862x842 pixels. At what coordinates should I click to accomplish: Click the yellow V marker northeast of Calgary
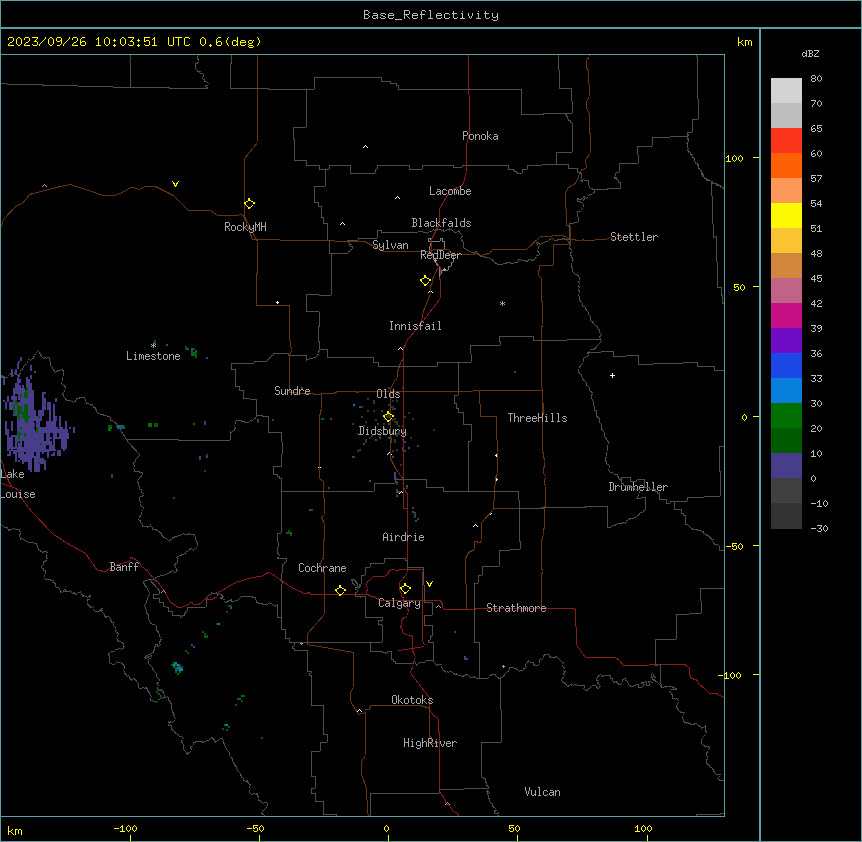tap(429, 584)
